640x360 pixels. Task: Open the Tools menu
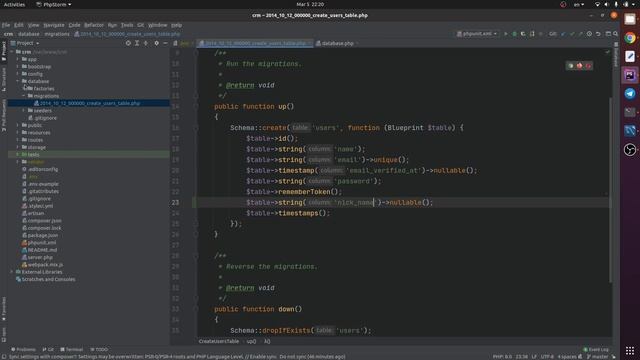coord(127,25)
